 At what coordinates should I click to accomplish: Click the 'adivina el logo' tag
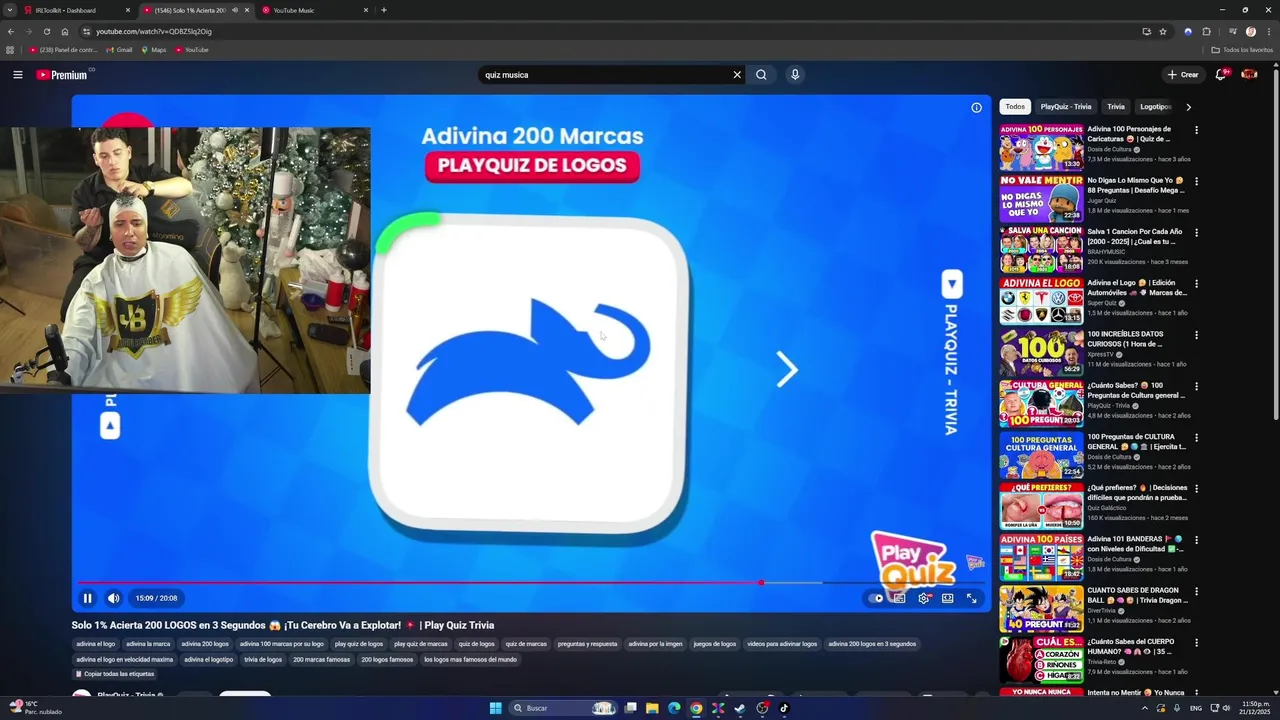coord(95,644)
